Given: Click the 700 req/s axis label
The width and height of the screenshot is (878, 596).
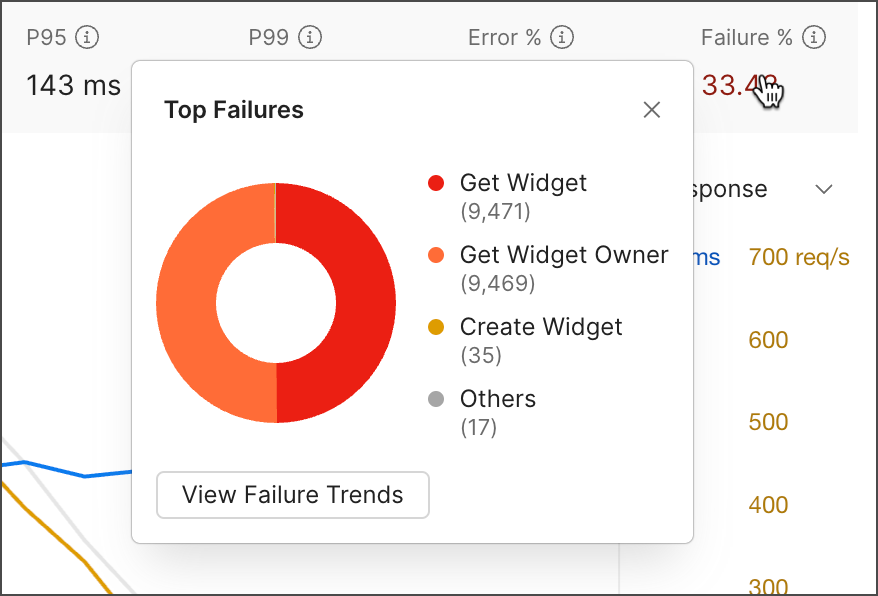Looking at the screenshot, I should point(798,256).
